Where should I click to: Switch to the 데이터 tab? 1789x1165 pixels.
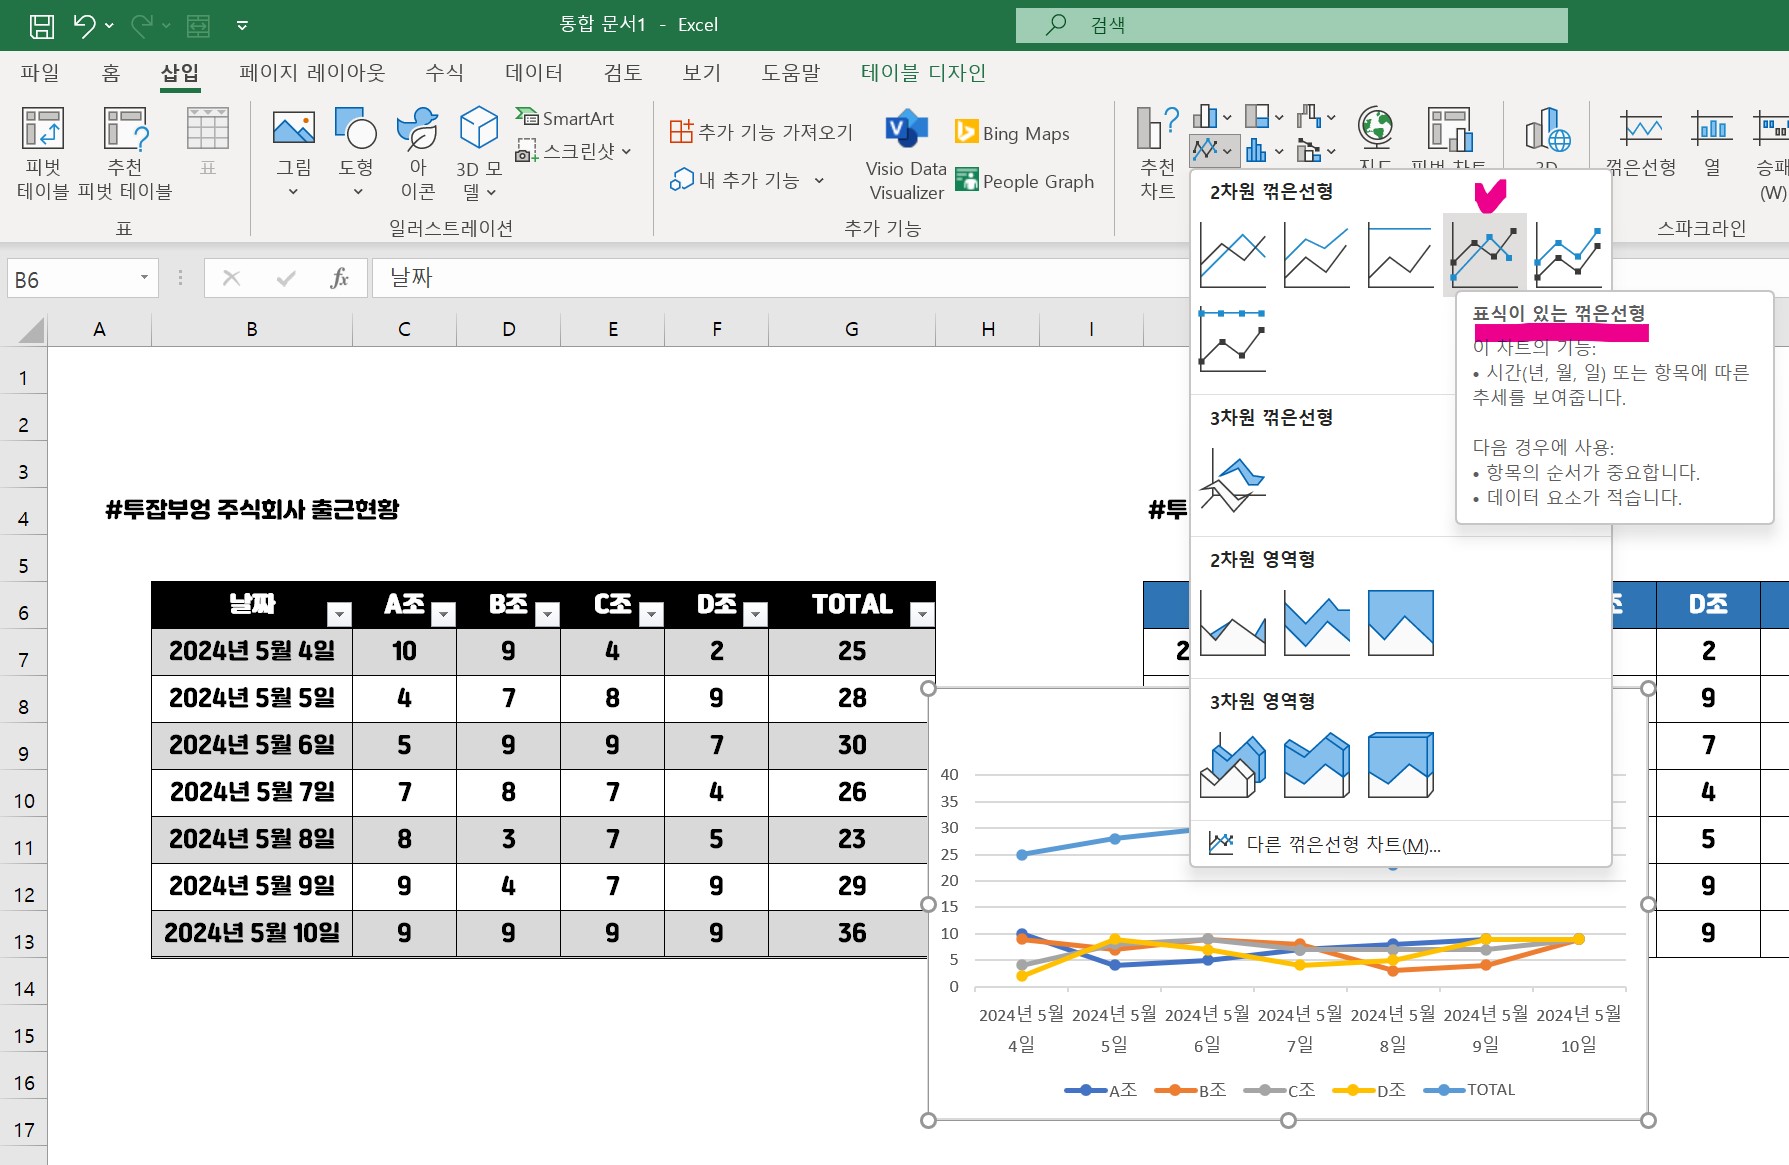coord(534,73)
